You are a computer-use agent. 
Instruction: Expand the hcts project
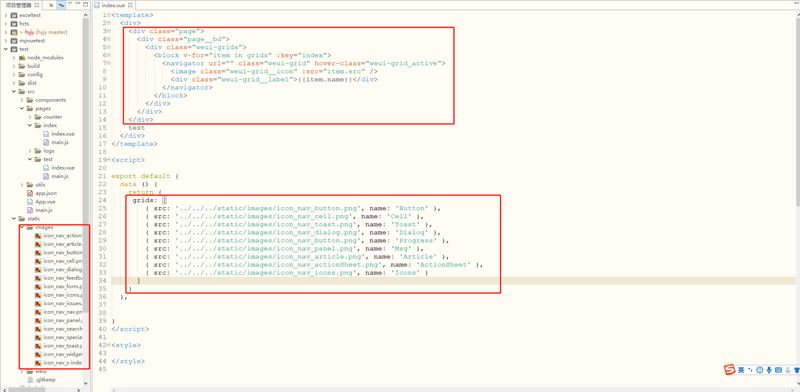point(6,23)
